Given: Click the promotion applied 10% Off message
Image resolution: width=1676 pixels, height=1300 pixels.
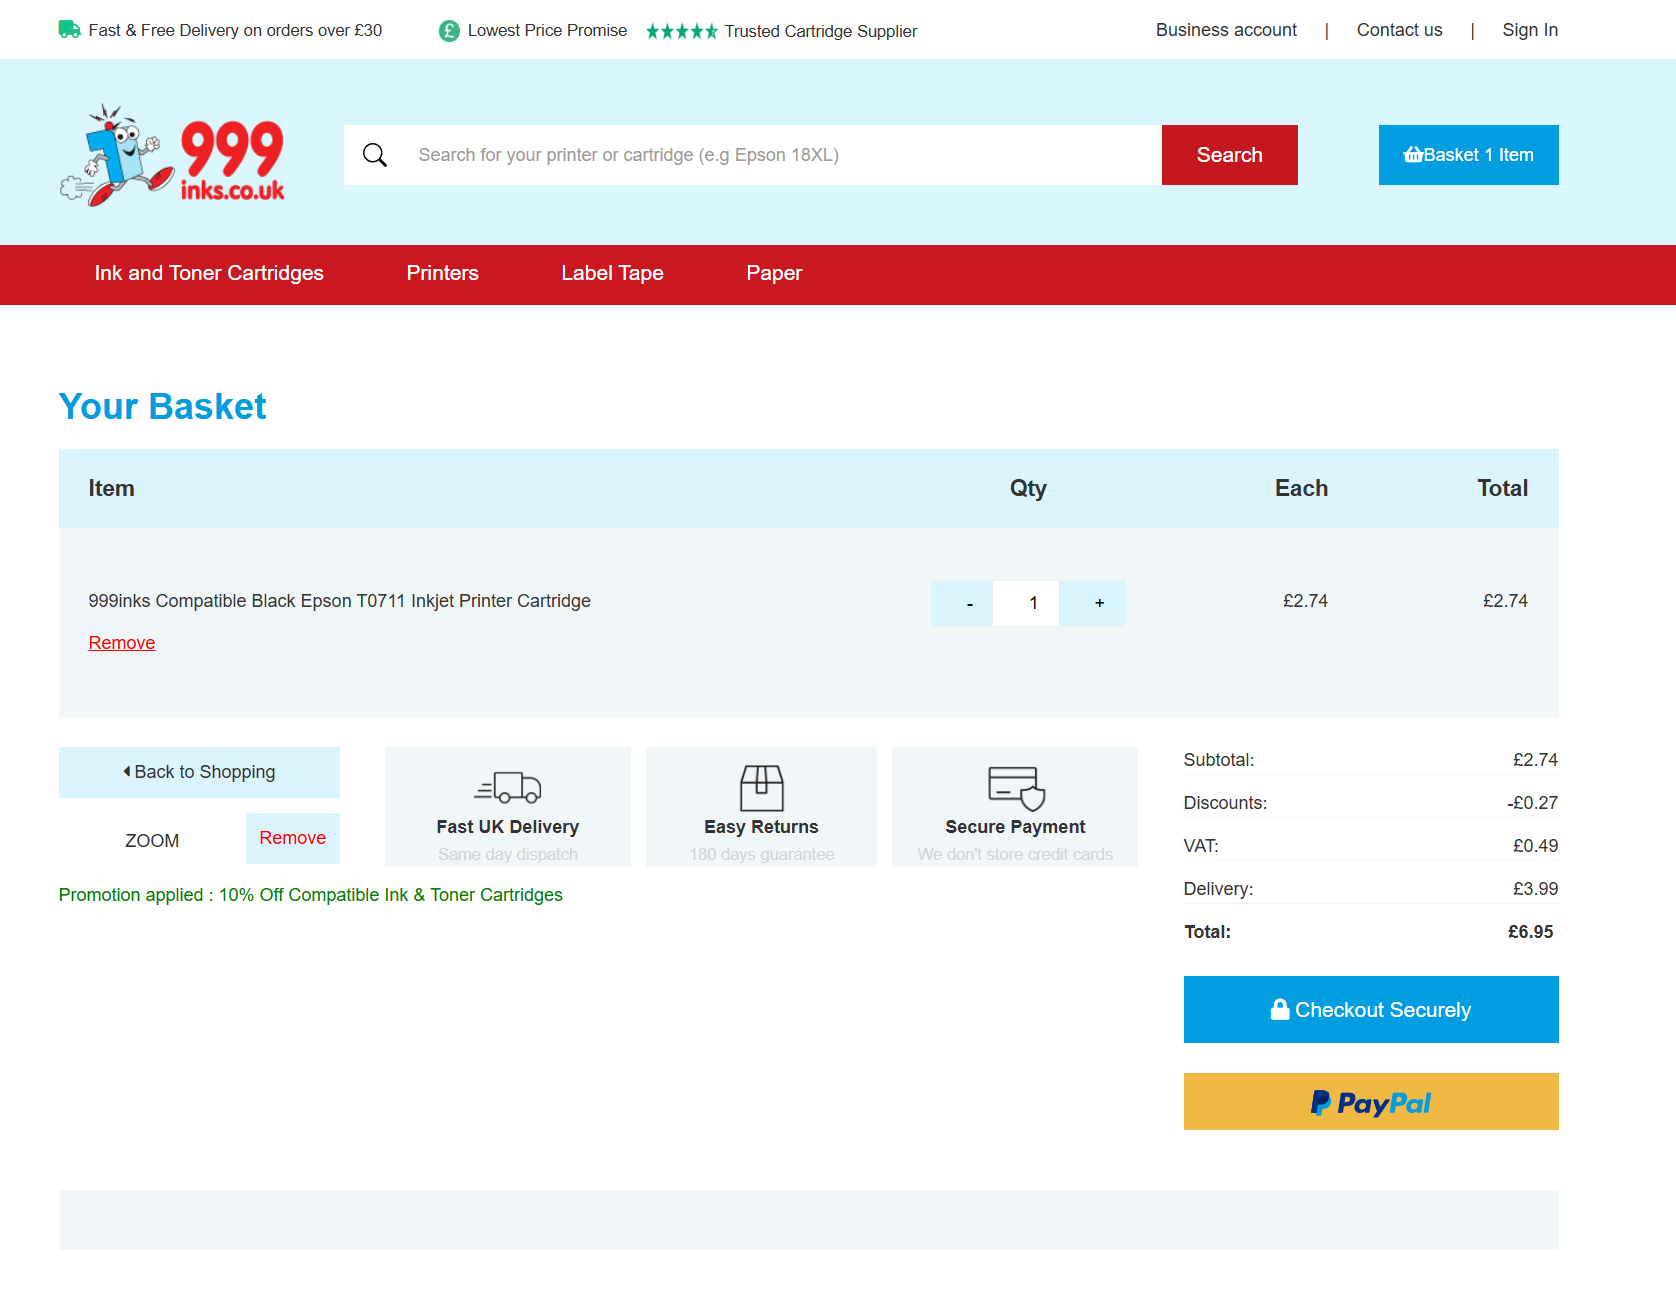Looking at the screenshot, I should (x=311, y=895).
